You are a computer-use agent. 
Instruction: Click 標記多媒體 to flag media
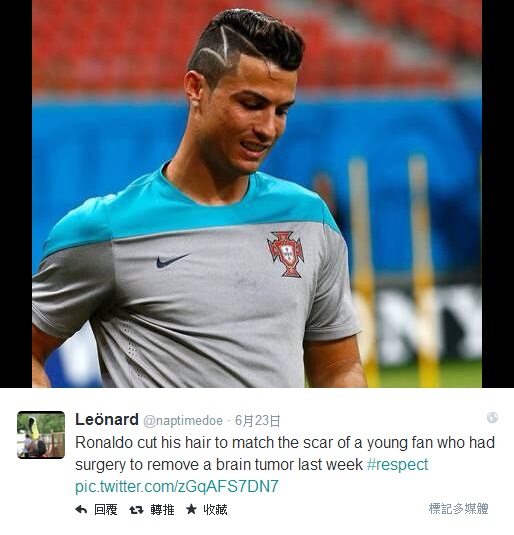click(x=458, y=509)
